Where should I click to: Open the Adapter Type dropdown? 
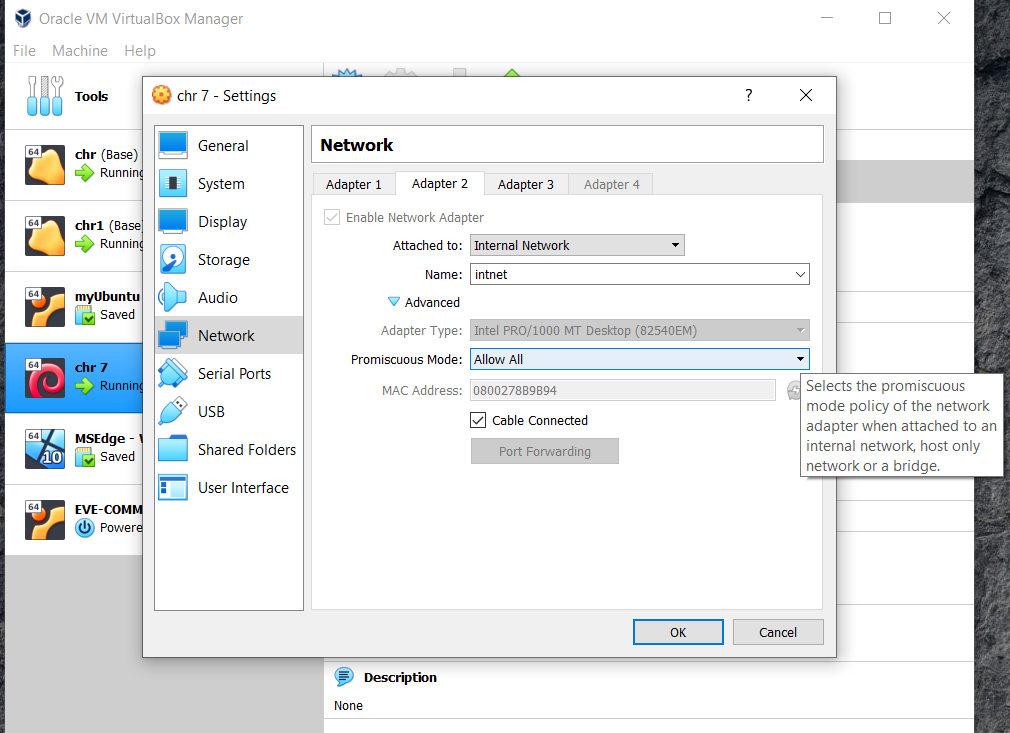[x=640, y=330]
